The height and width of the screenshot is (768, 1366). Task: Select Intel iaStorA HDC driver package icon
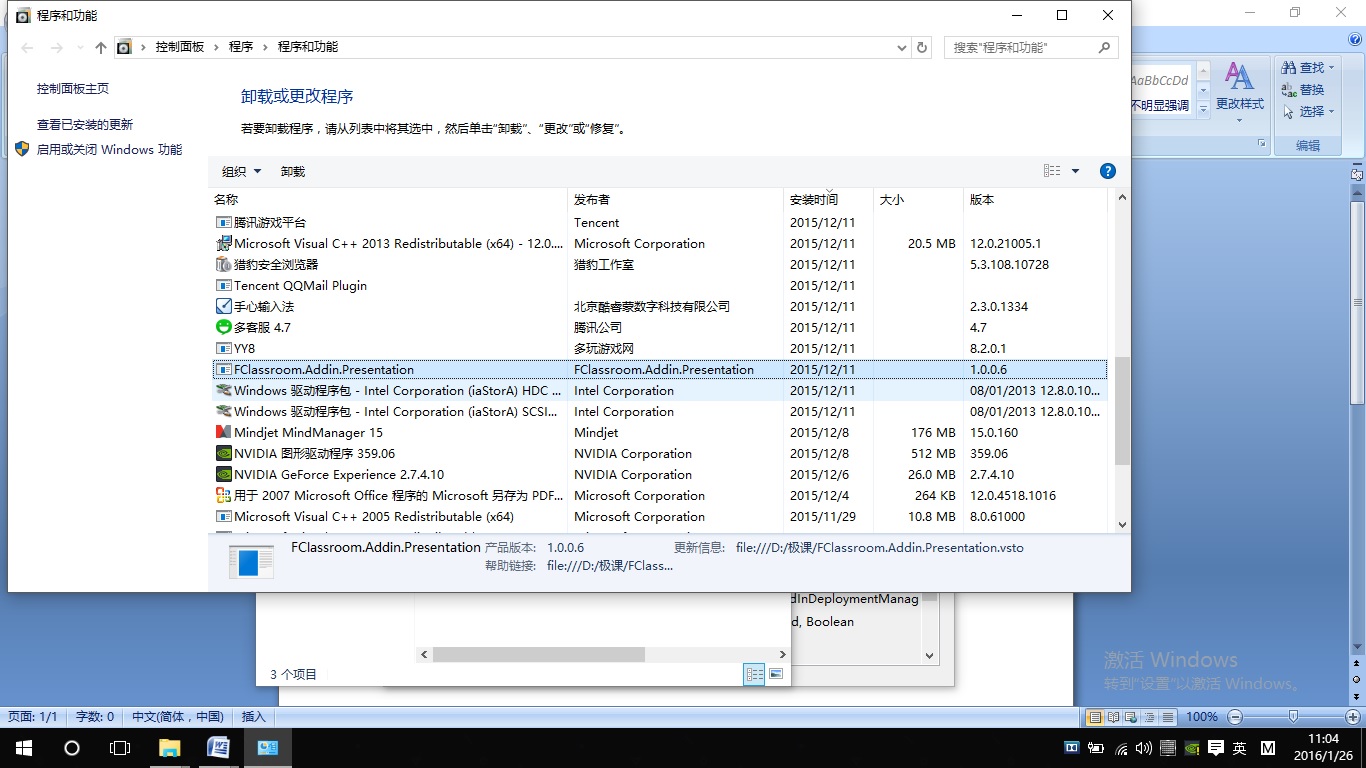[224, 391]
